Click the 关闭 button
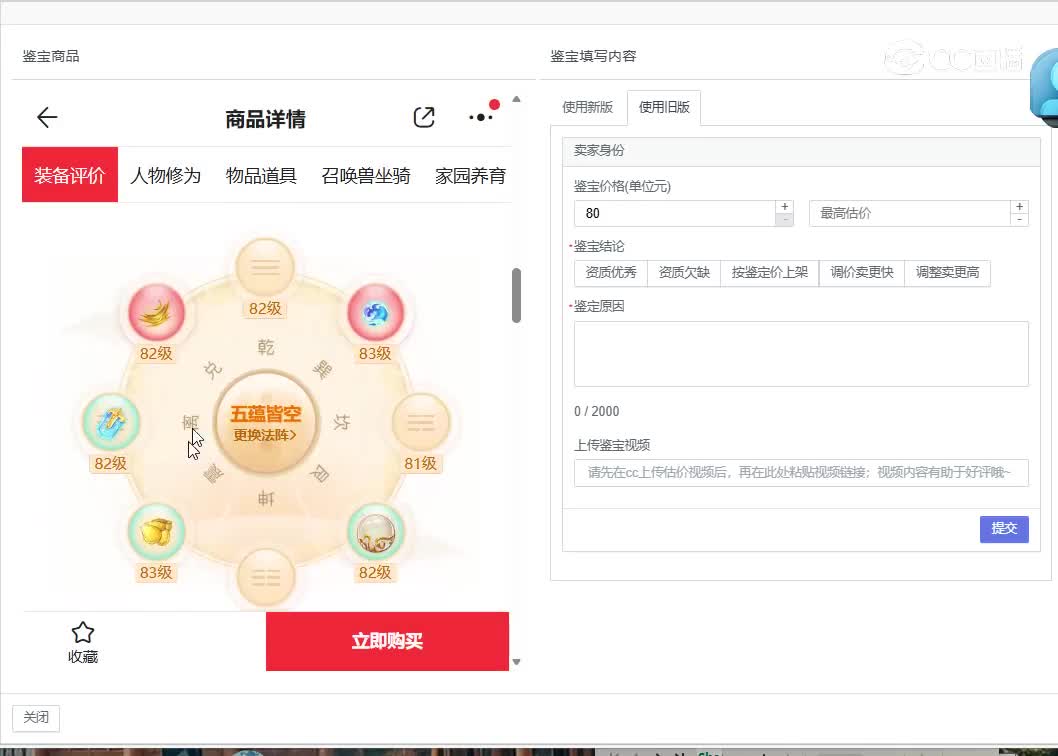This screenshot has height=756, width=1058. (x=36, y=718)
